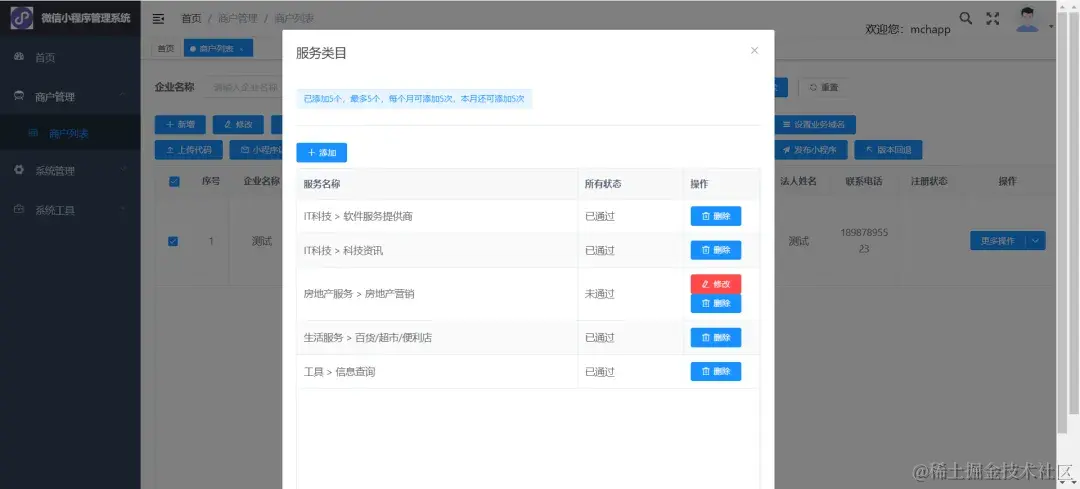The width and height of the screenshot is (1080, 489).
Task: Delete the 信息查询 category row
Action: (x=716, y=371)
